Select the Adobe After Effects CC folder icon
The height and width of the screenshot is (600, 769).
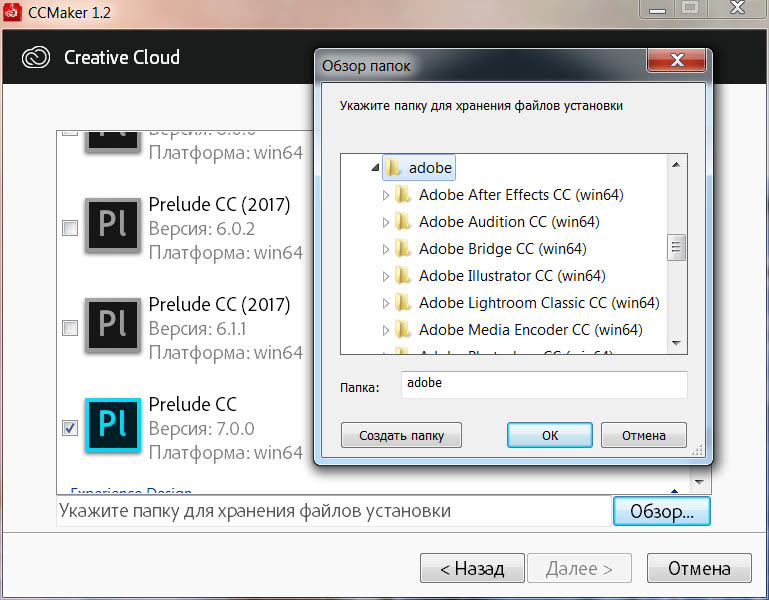[402, 195]
